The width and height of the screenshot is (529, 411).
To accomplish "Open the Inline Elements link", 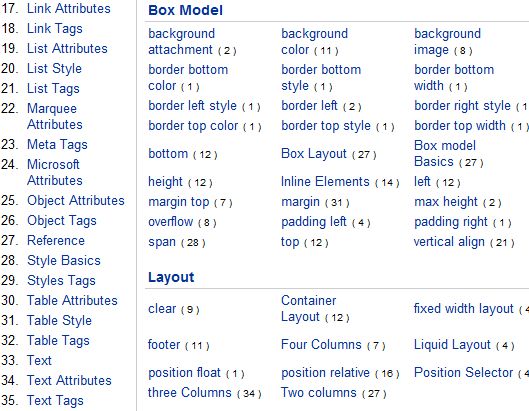I will click(325, 182).
